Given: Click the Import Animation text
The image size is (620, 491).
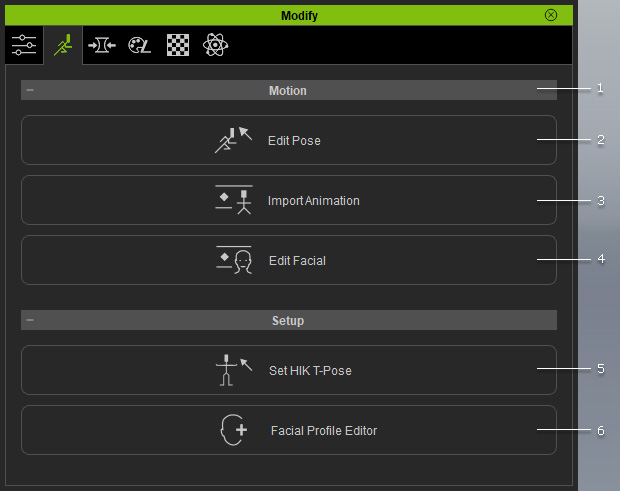Looking at the screenshot, I should (x=313, y=201).
